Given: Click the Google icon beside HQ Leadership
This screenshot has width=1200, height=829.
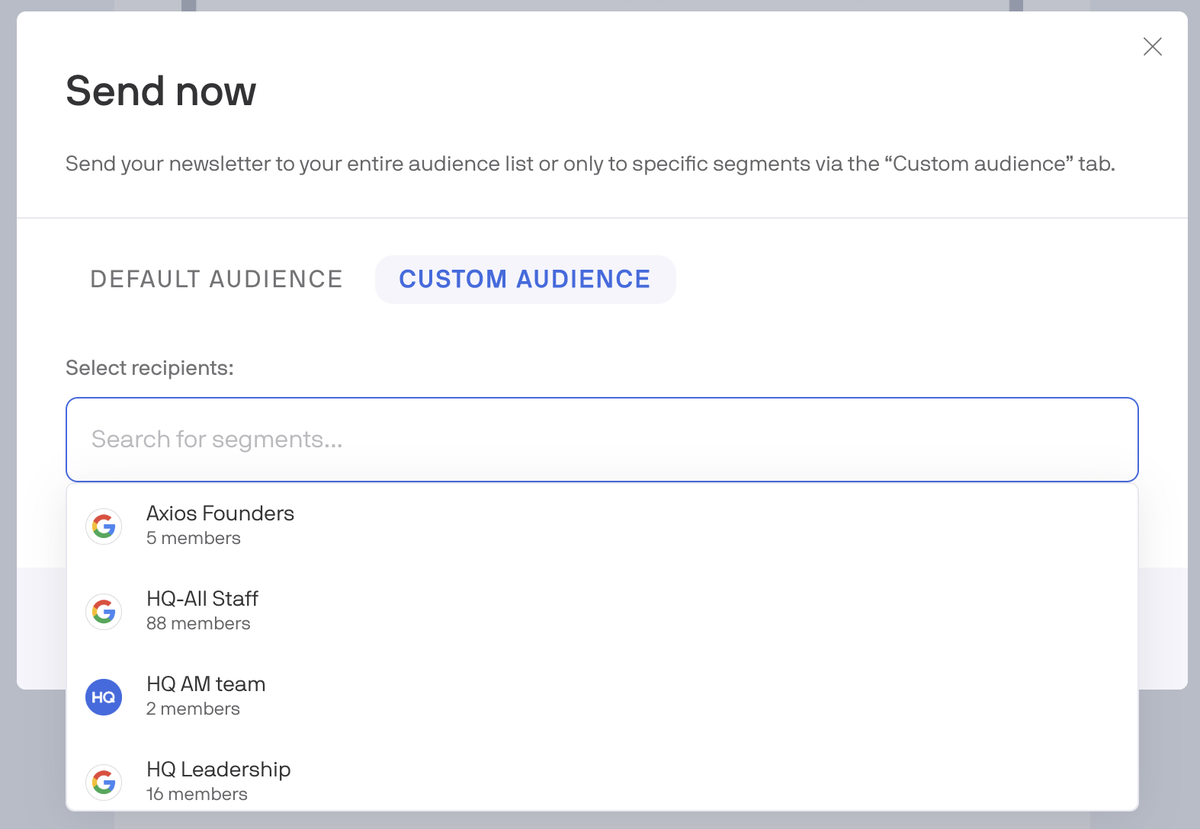Looking at the screenshot, I should tap(104, 782).
